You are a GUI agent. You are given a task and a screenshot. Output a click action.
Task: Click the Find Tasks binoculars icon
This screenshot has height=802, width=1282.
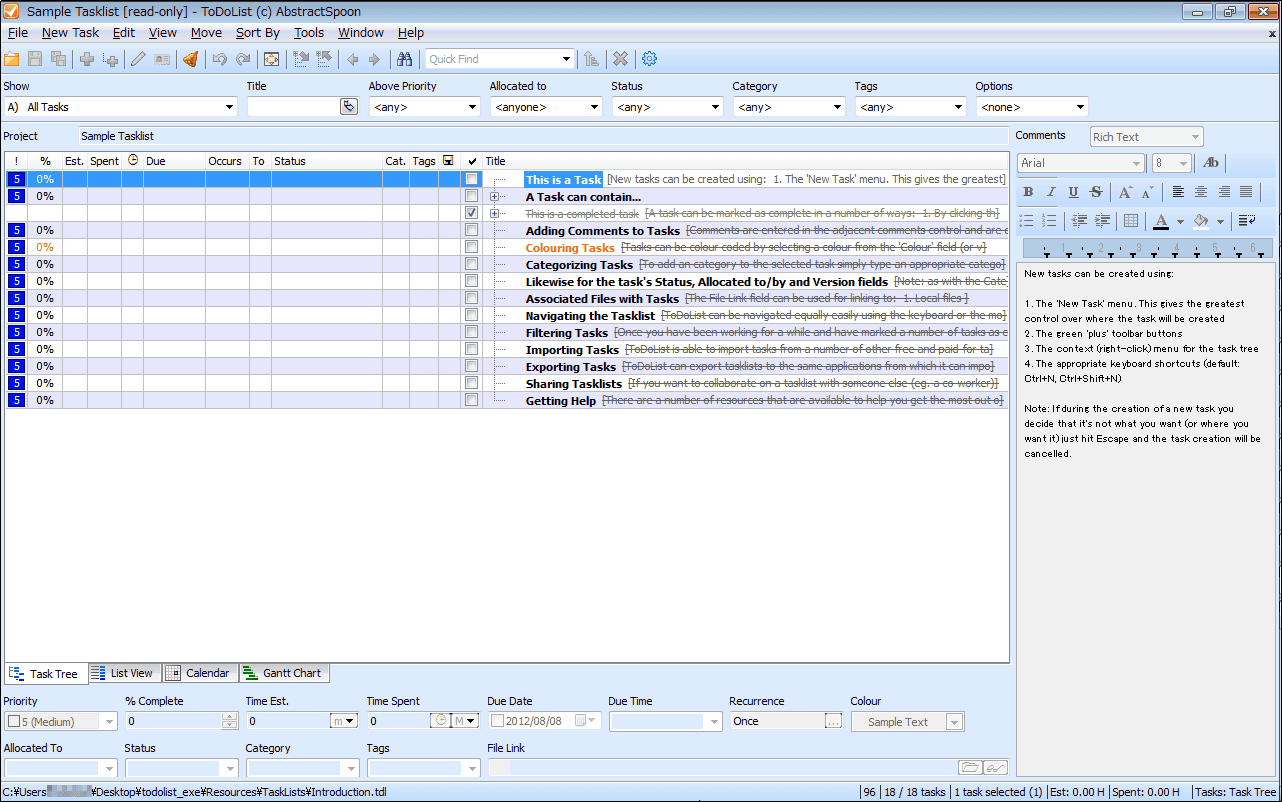[x=405, y=59]
